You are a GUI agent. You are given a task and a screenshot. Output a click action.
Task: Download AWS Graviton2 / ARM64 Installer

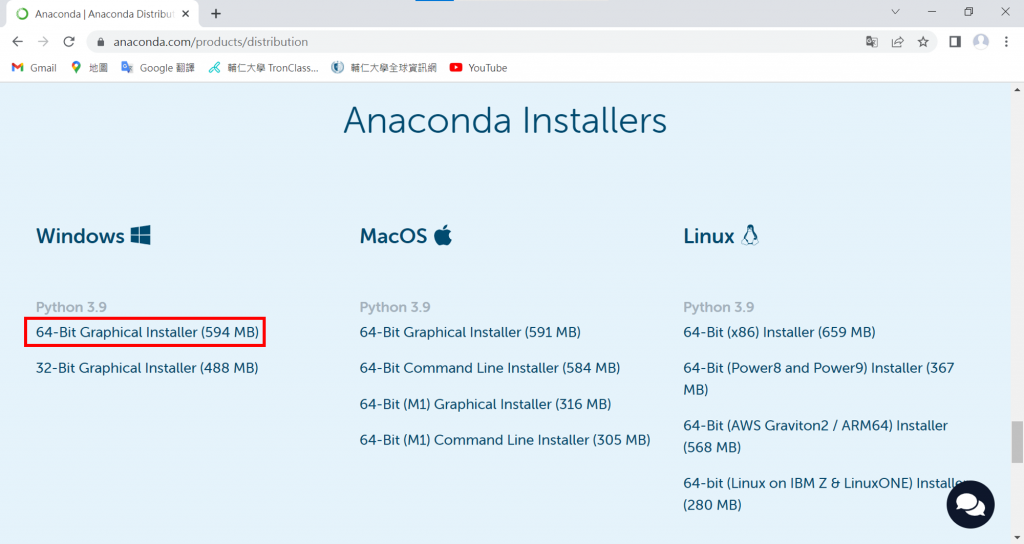[x=815, y=436]
